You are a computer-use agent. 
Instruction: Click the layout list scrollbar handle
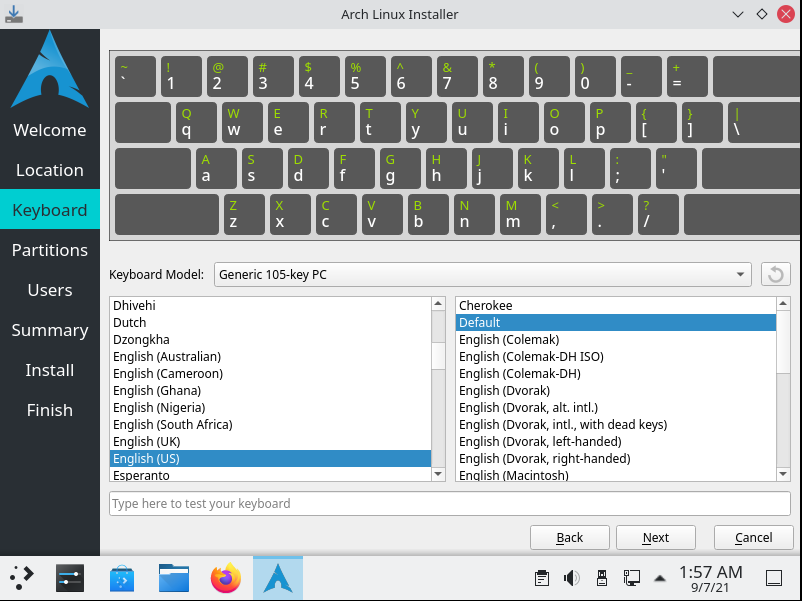(438, 356)
